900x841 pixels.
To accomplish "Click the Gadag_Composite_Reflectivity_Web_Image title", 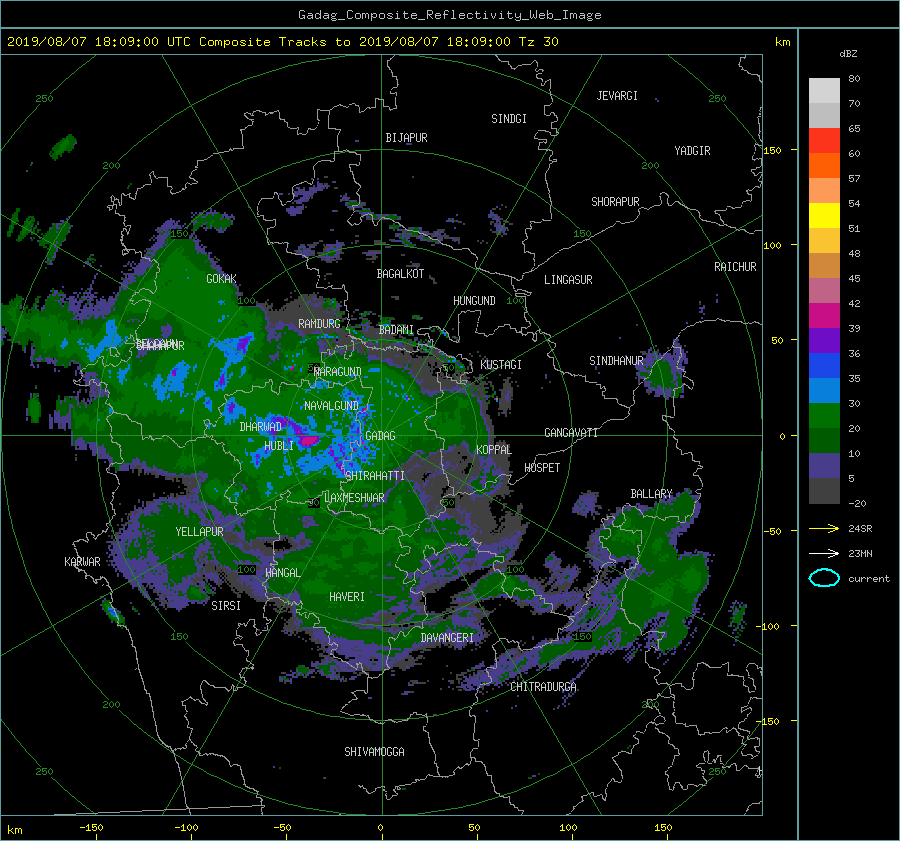I will click(449, 15).
